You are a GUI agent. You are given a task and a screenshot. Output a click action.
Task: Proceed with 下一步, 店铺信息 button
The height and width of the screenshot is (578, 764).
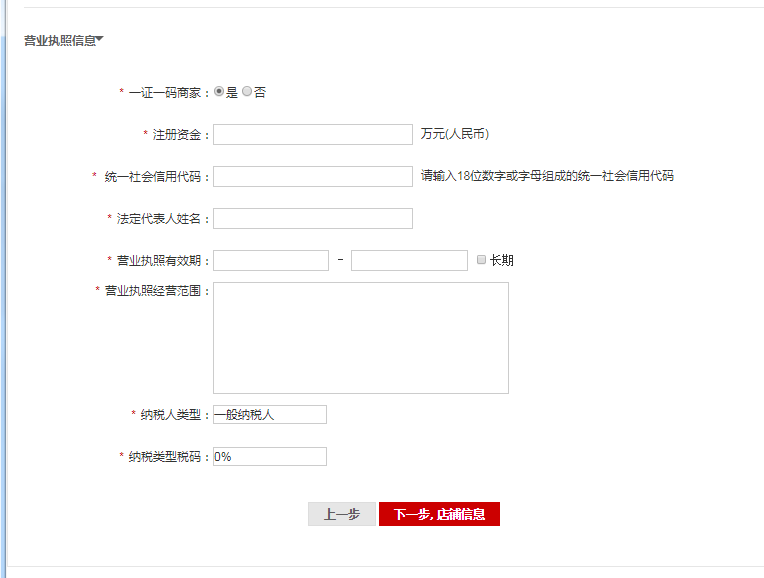439,514
